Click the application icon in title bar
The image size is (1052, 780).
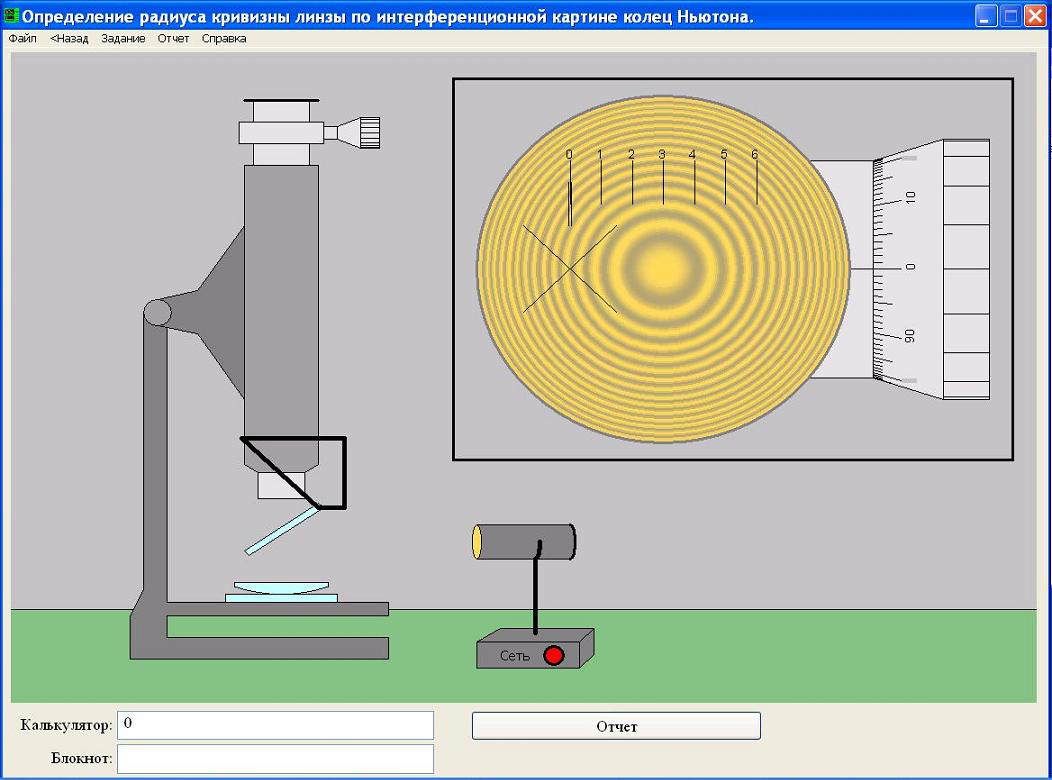[12, 16]
